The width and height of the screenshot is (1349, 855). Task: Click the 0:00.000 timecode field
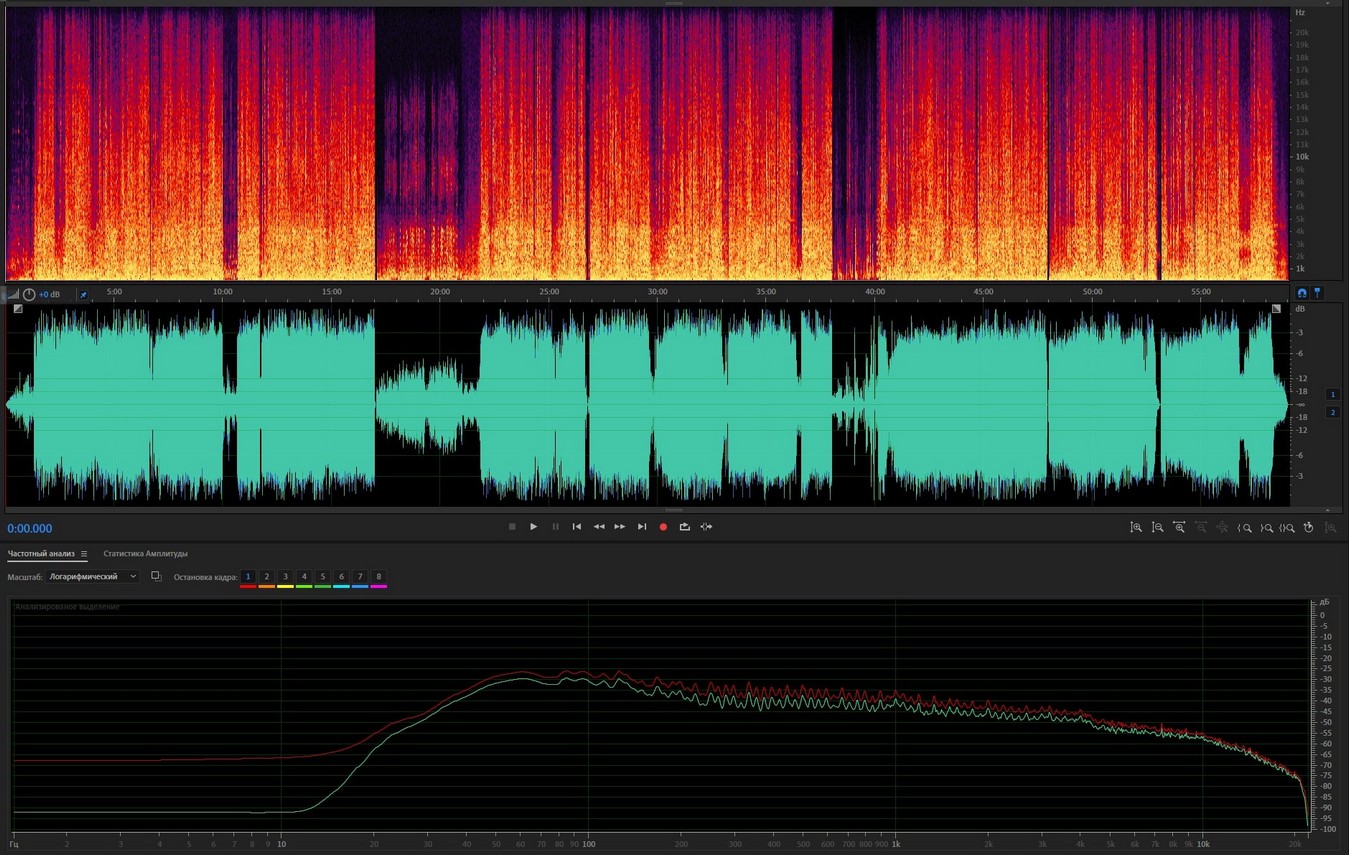(30, 529)
